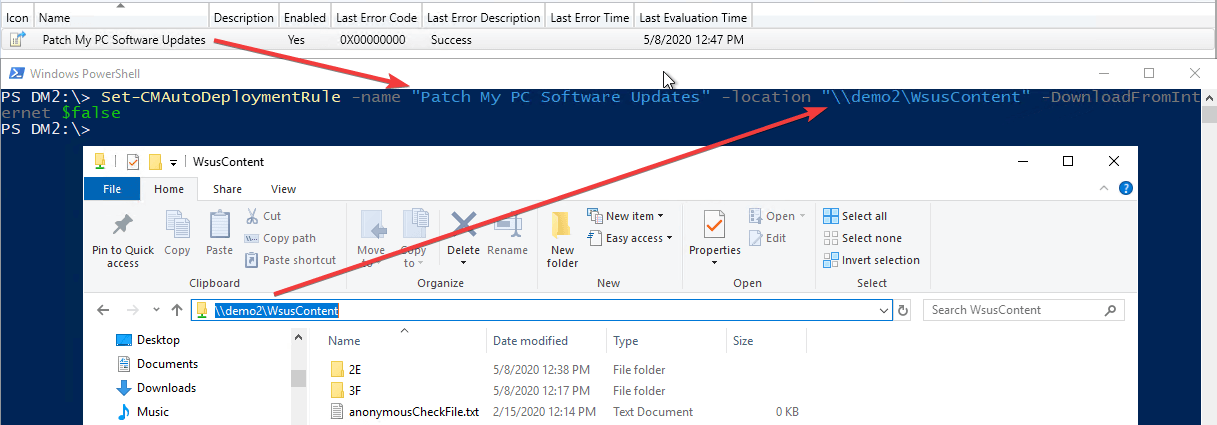Select the 3F folder
This screenshot has width=1217, height=425.
[x=355, y=391]
